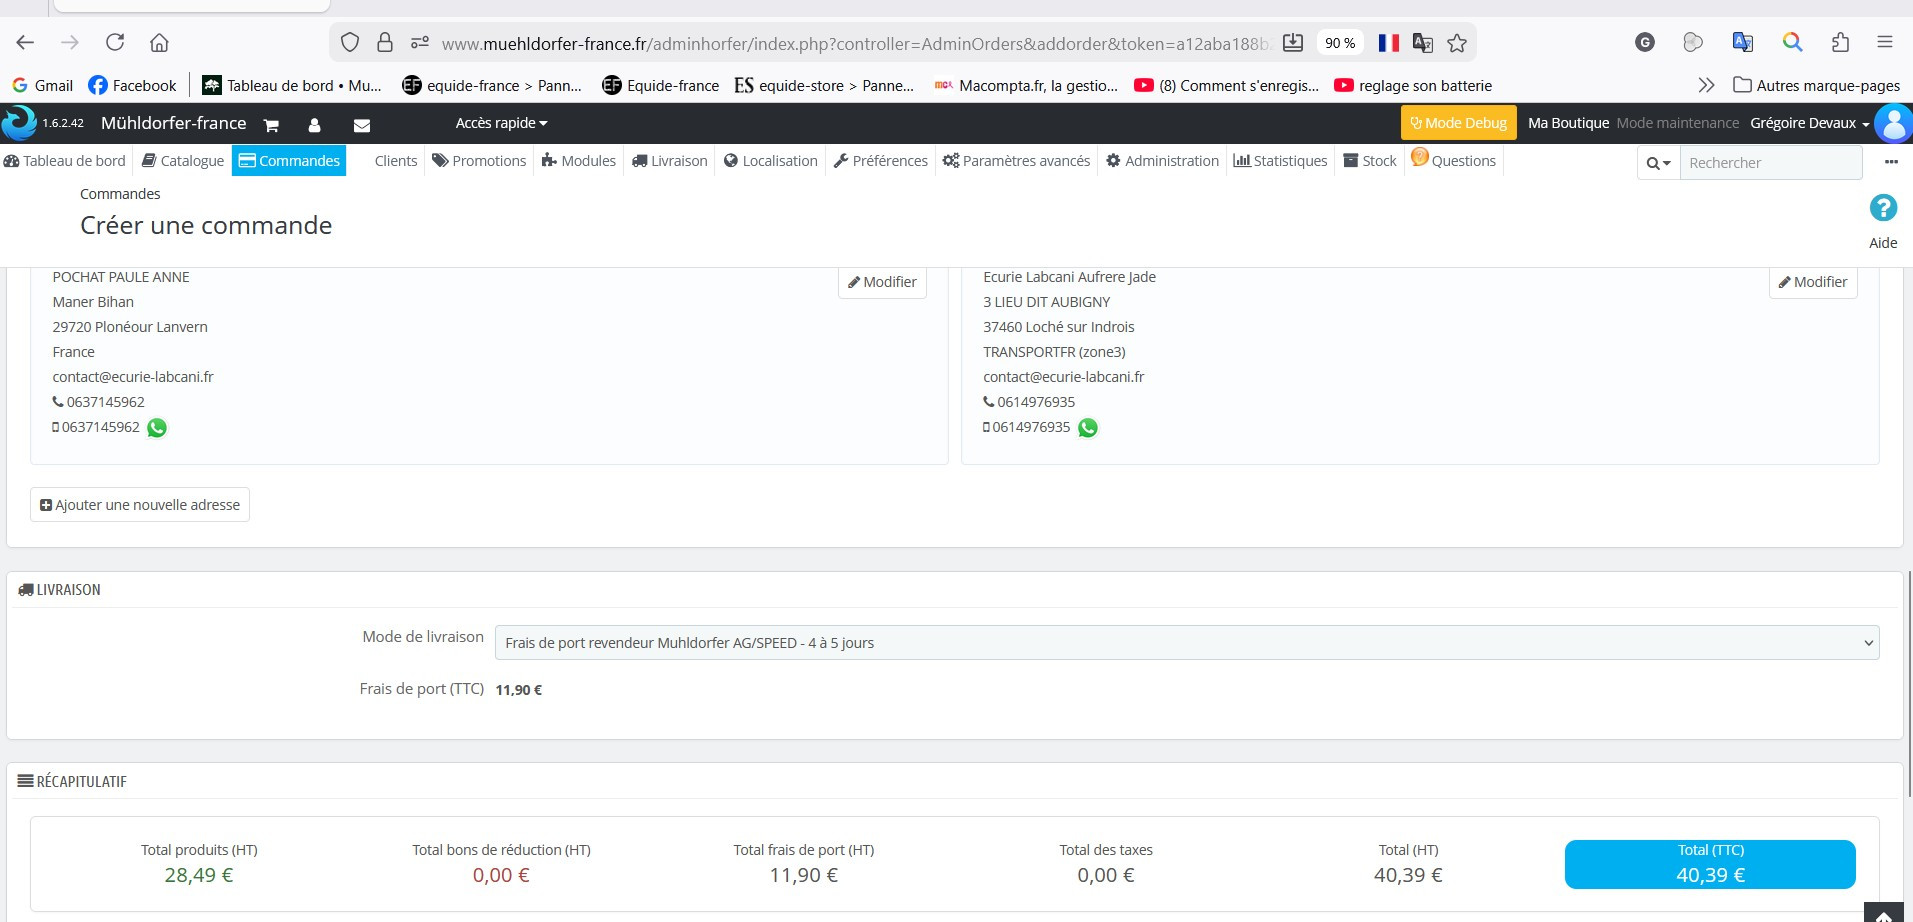
Task: Open the messages envelope icon in header
Action: [362, 125]
